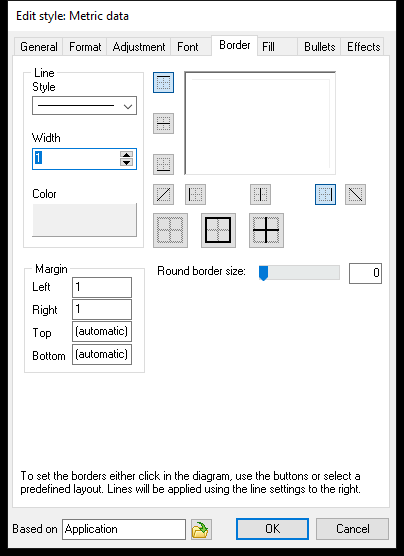Switch to the Adjustment tab
This screenshot has height=556, width=404.
pyautogui.click(x=139, y=47)
